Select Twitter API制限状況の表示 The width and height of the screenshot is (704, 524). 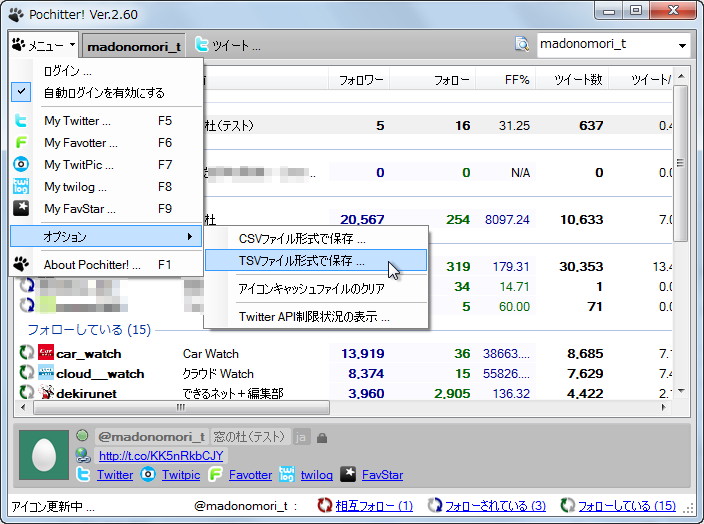pos(316,317)
